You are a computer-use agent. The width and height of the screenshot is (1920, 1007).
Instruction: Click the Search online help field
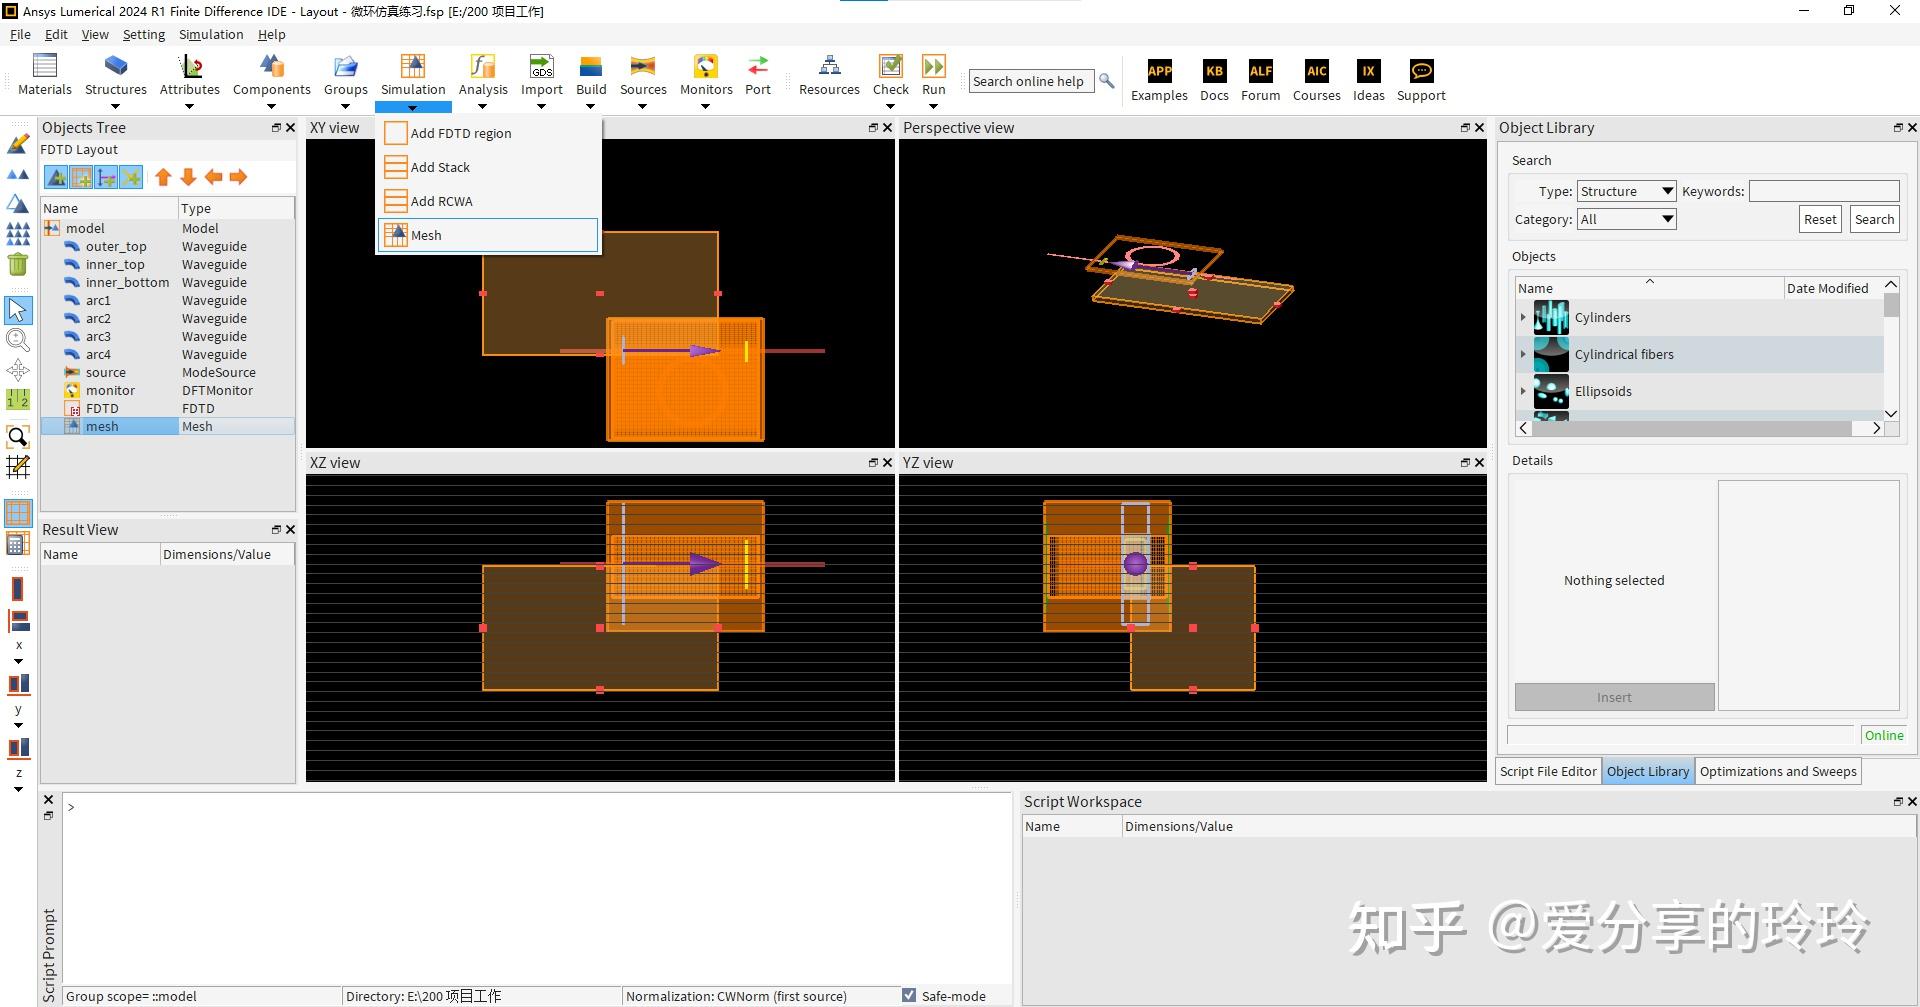(x=1029, y=81)
